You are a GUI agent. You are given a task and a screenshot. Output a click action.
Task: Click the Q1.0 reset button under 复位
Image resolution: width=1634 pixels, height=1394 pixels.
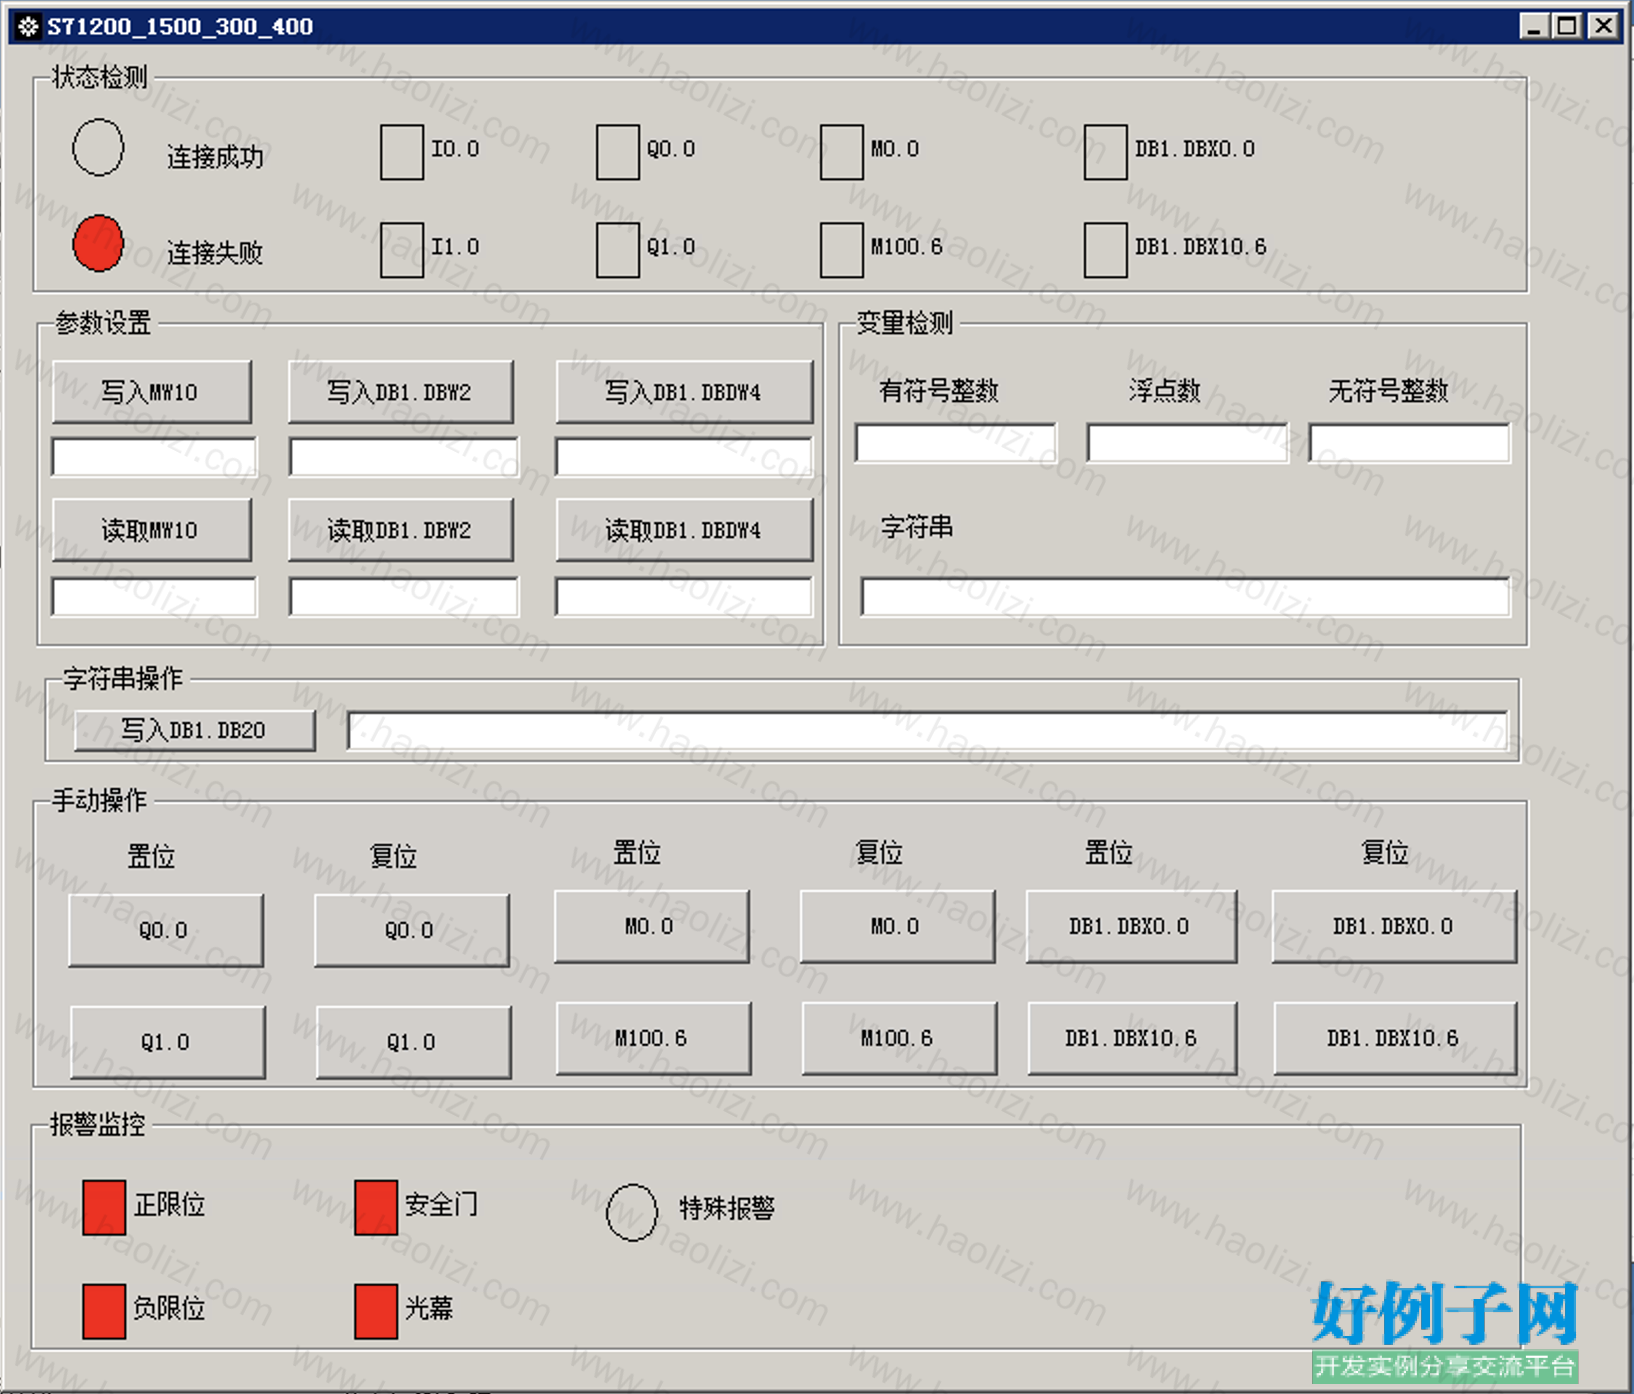[x=414, y=1042]
